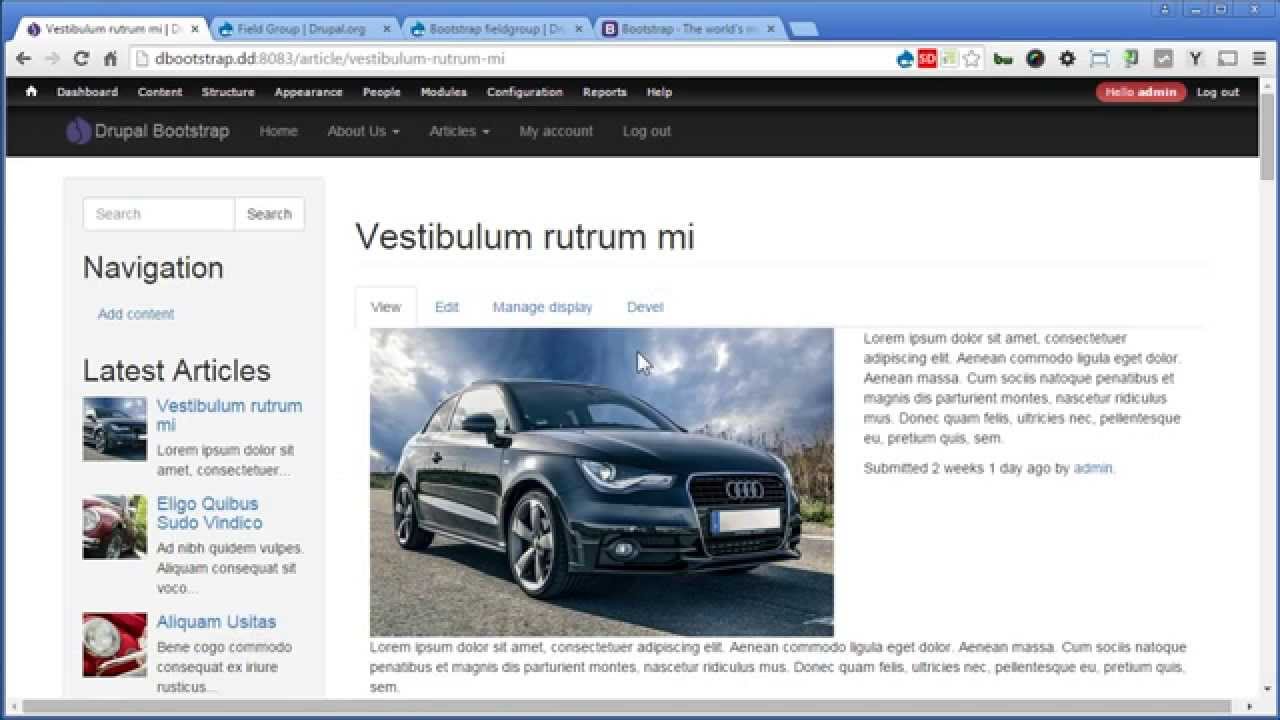1280x720 pixels.
Task: Click the horizontal scrollbar at bottom
Action: tap(627, 707)
